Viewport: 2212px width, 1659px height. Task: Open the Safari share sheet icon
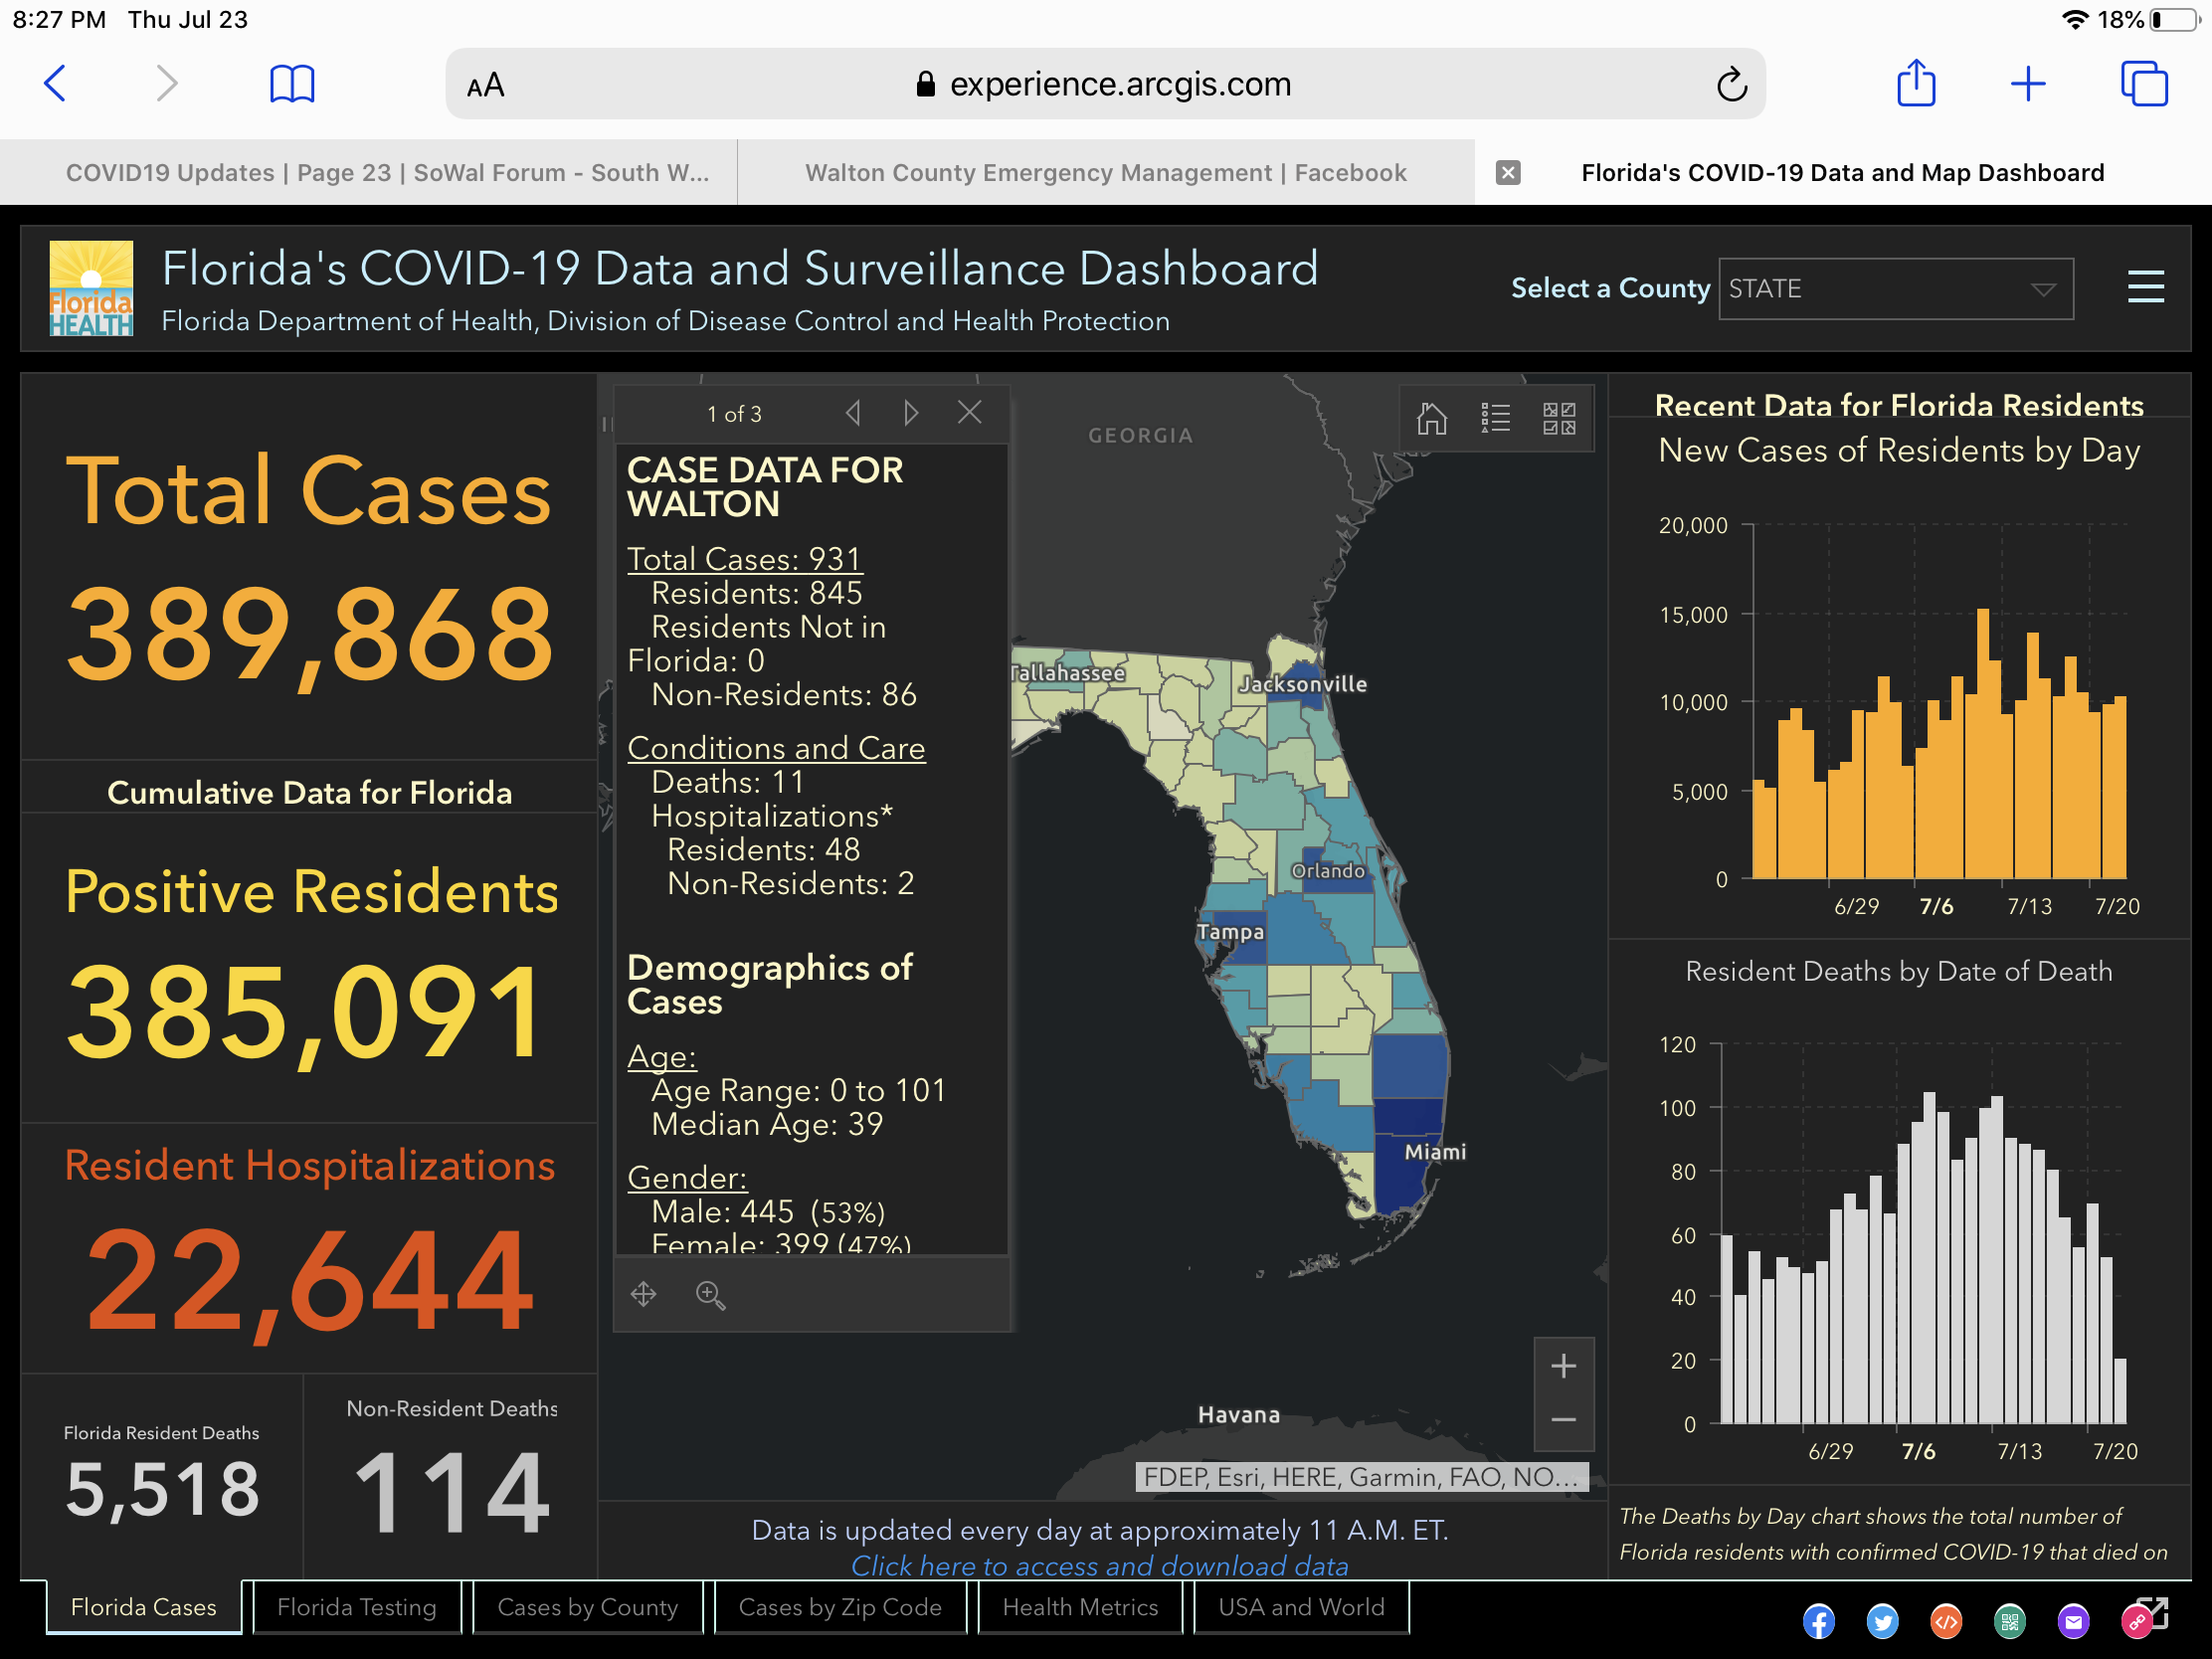point(1916,83)
